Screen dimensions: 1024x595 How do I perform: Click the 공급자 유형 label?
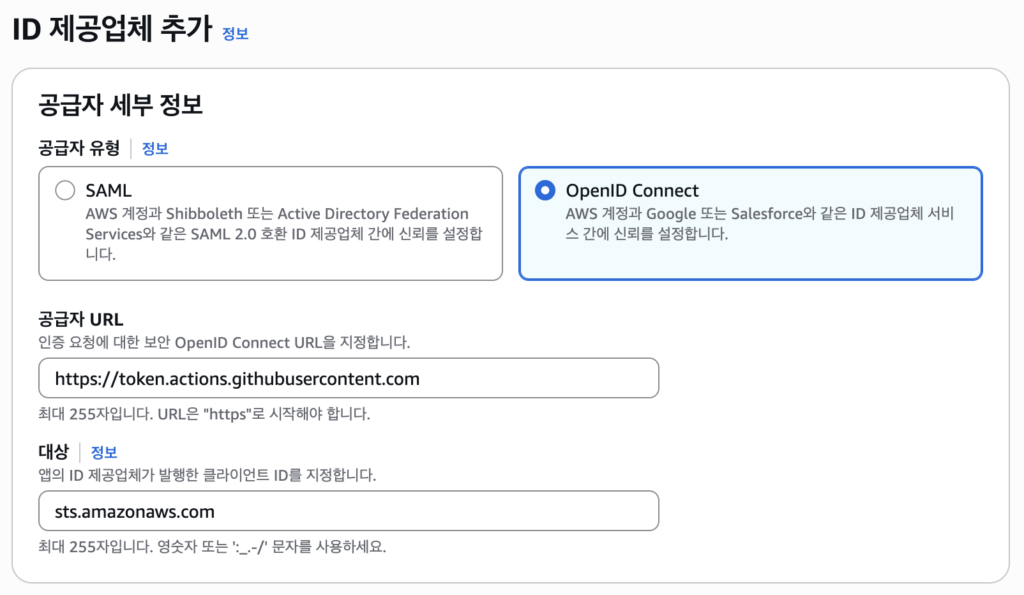click(x=79, y=148)
